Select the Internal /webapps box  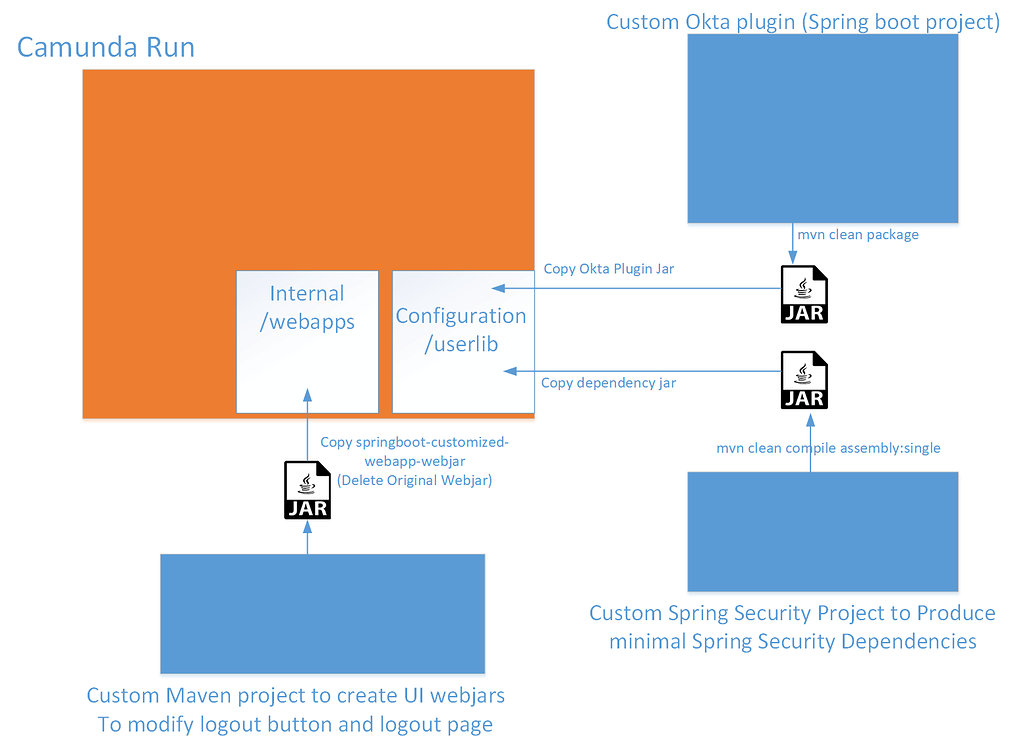[x=307, y=340]
